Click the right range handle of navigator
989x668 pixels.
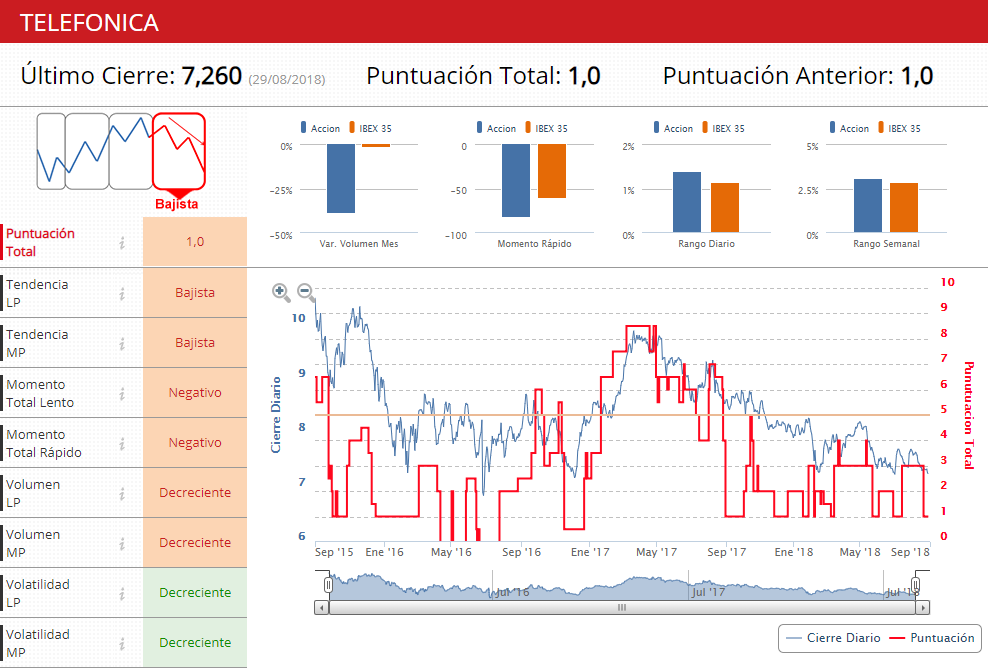[916, 583]
